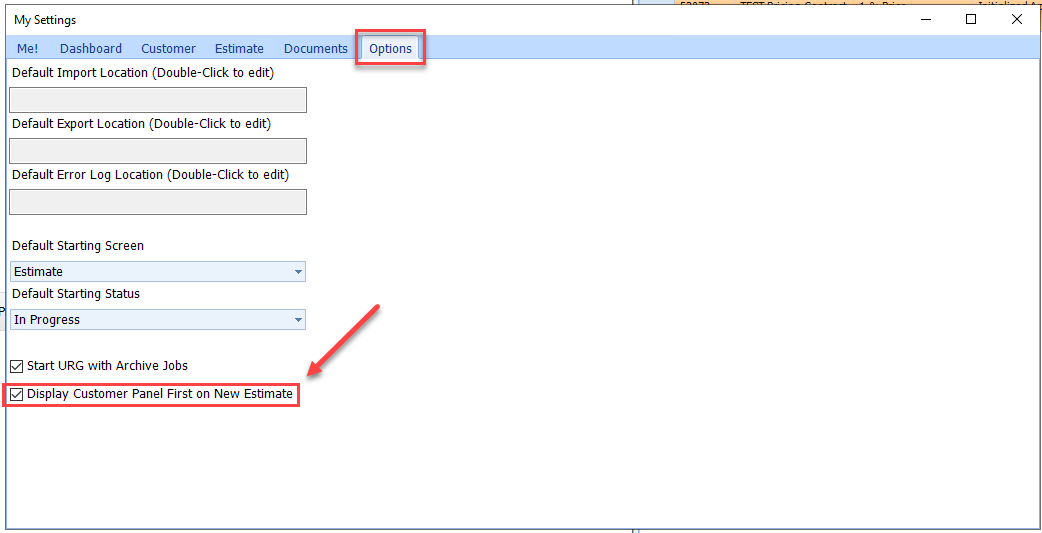Screen dimensions: 1042x533
Task: Uncheck Display Customer Panel First on New Estimate
Action: [x=17, y=394]
